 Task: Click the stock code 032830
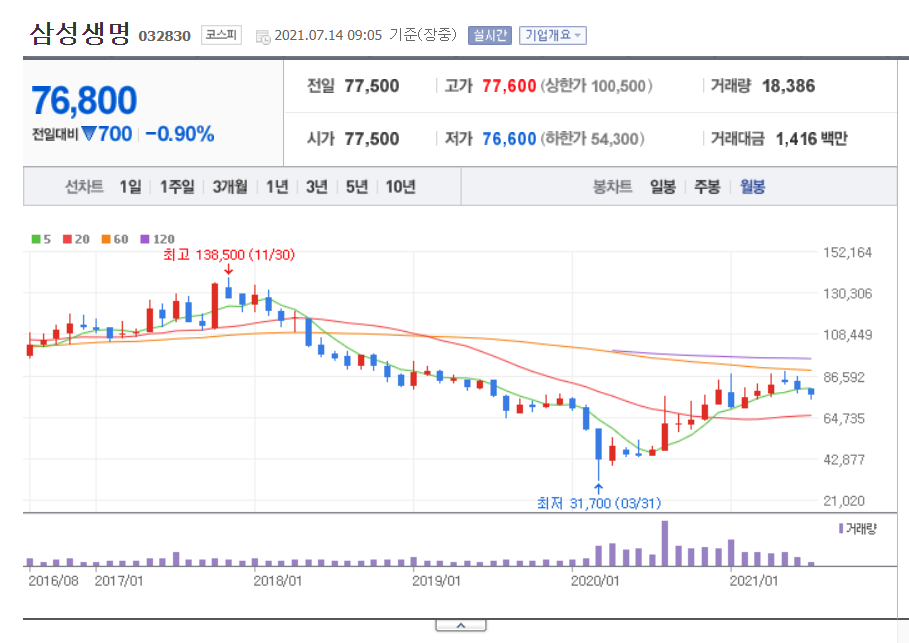pos(165,36)
